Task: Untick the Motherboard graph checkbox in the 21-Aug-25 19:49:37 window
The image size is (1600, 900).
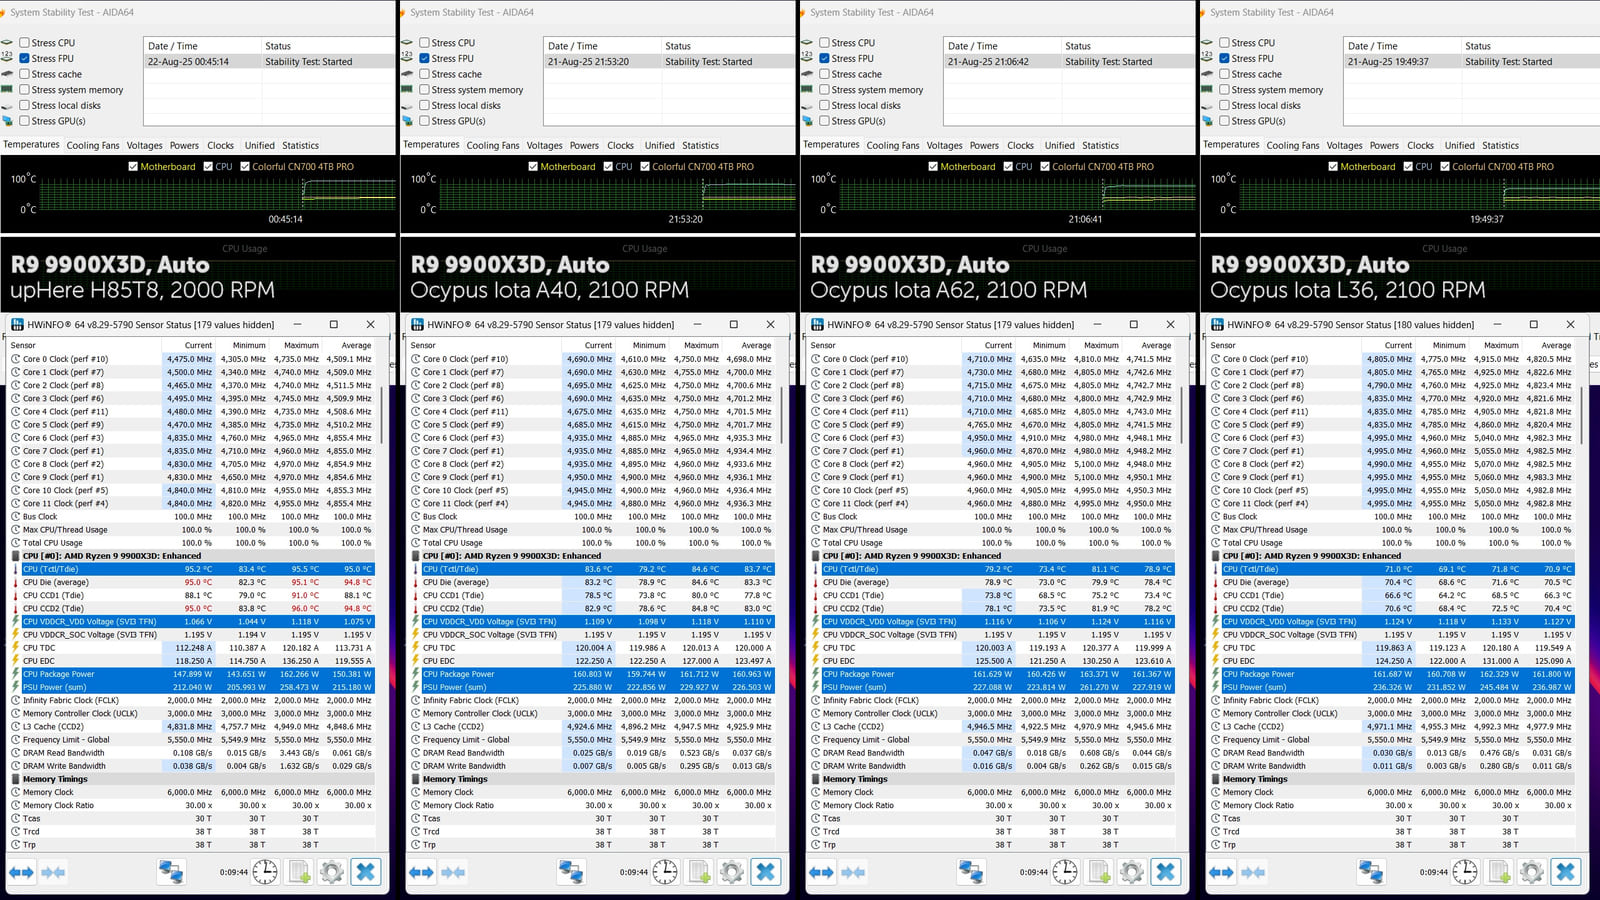Action: 1333,167
